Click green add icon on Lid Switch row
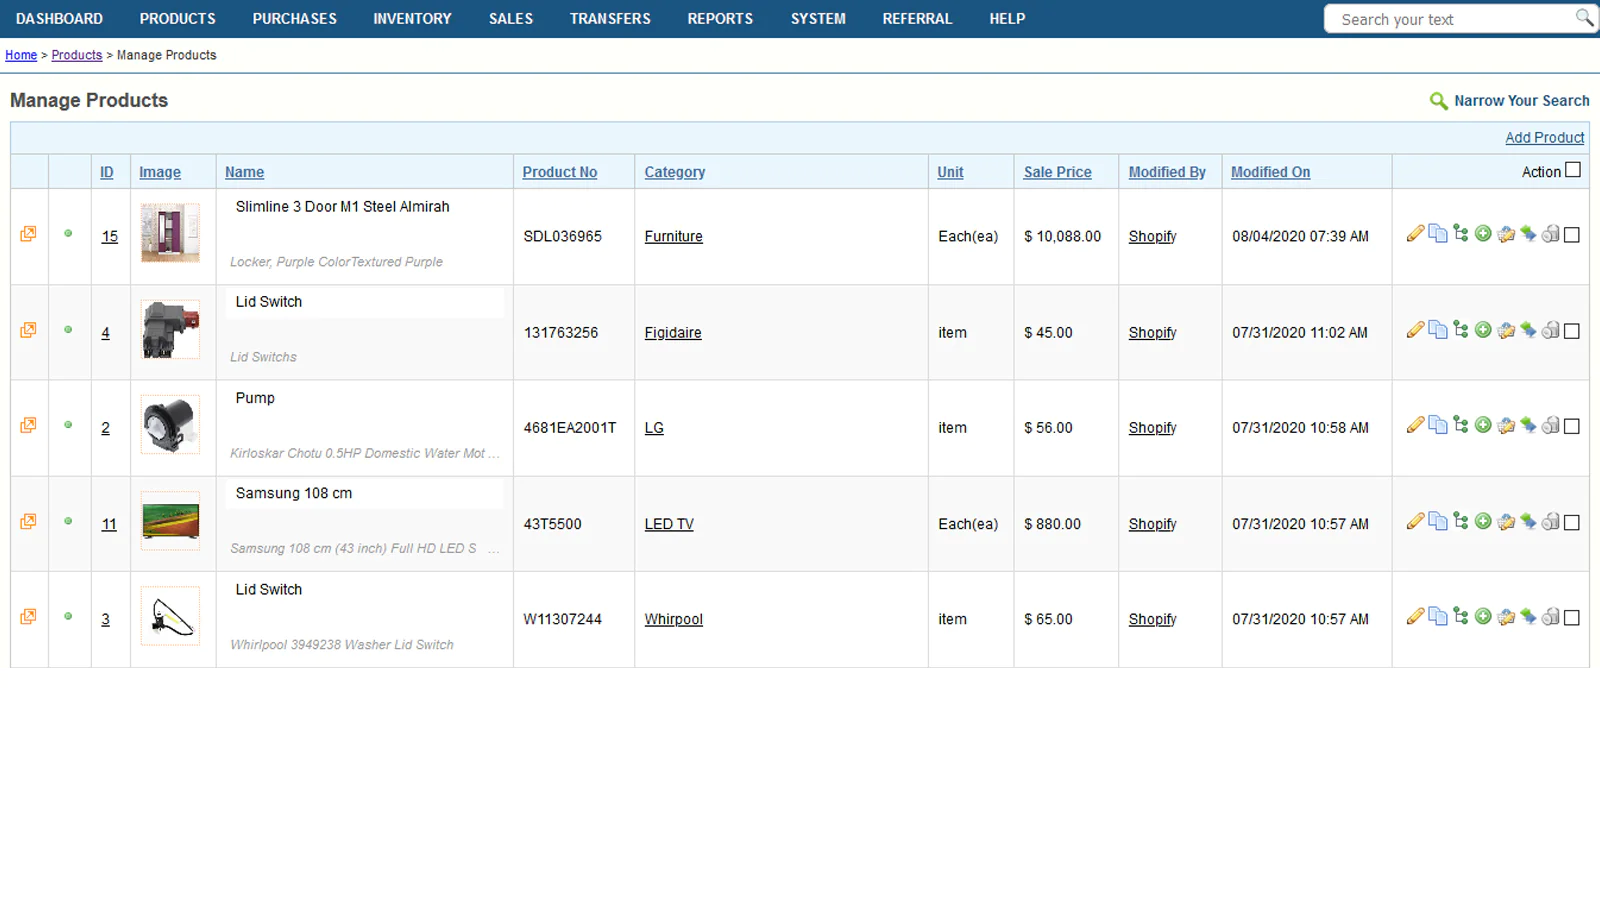1600x900 pixels. coord(1483,329)
